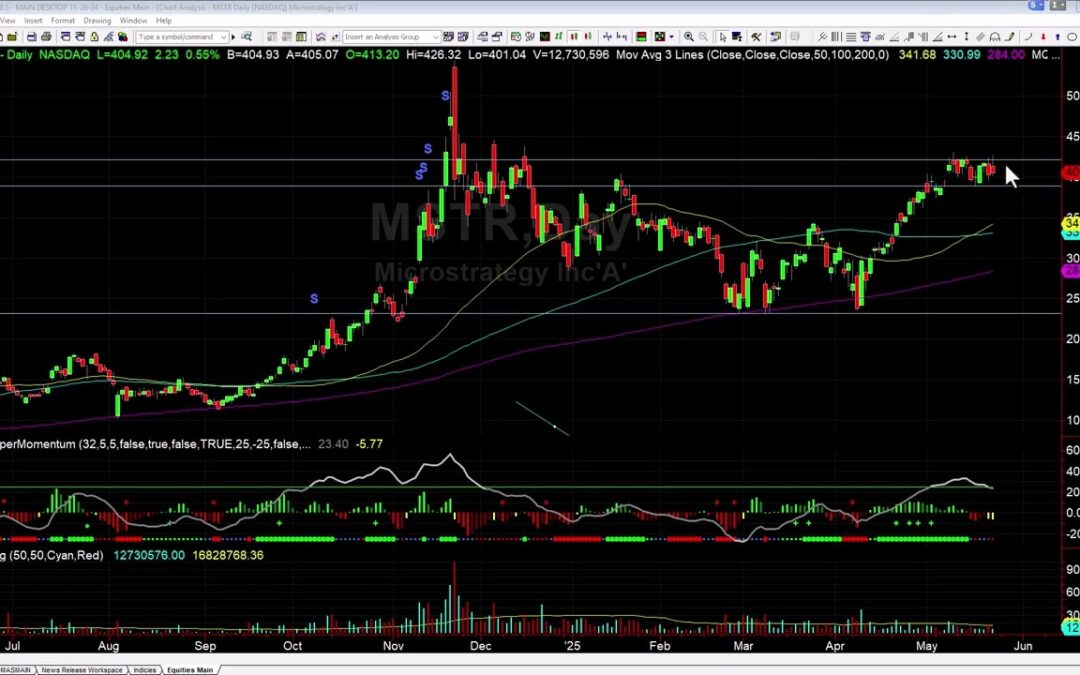Screen dimensions: 1080x675
Task: Click the green crossed square chart icon
Action: (x=659, y=37)
